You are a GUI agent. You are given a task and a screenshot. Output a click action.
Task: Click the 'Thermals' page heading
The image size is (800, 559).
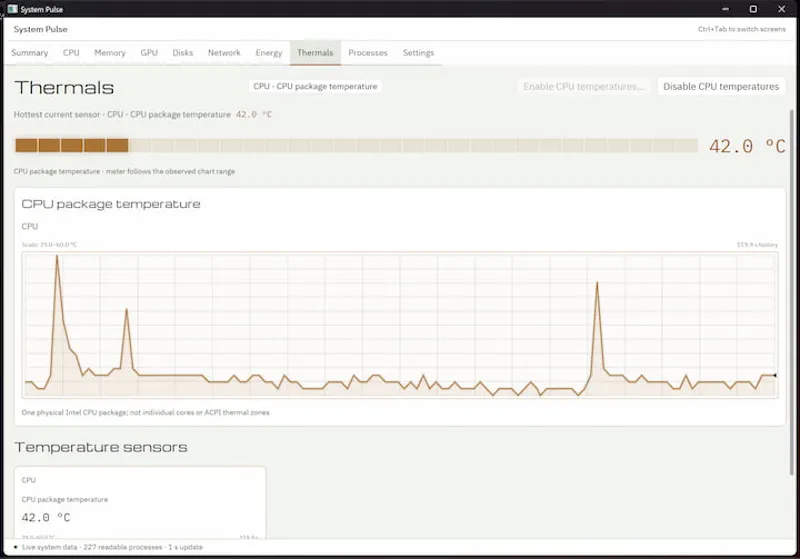click(64, 88)
